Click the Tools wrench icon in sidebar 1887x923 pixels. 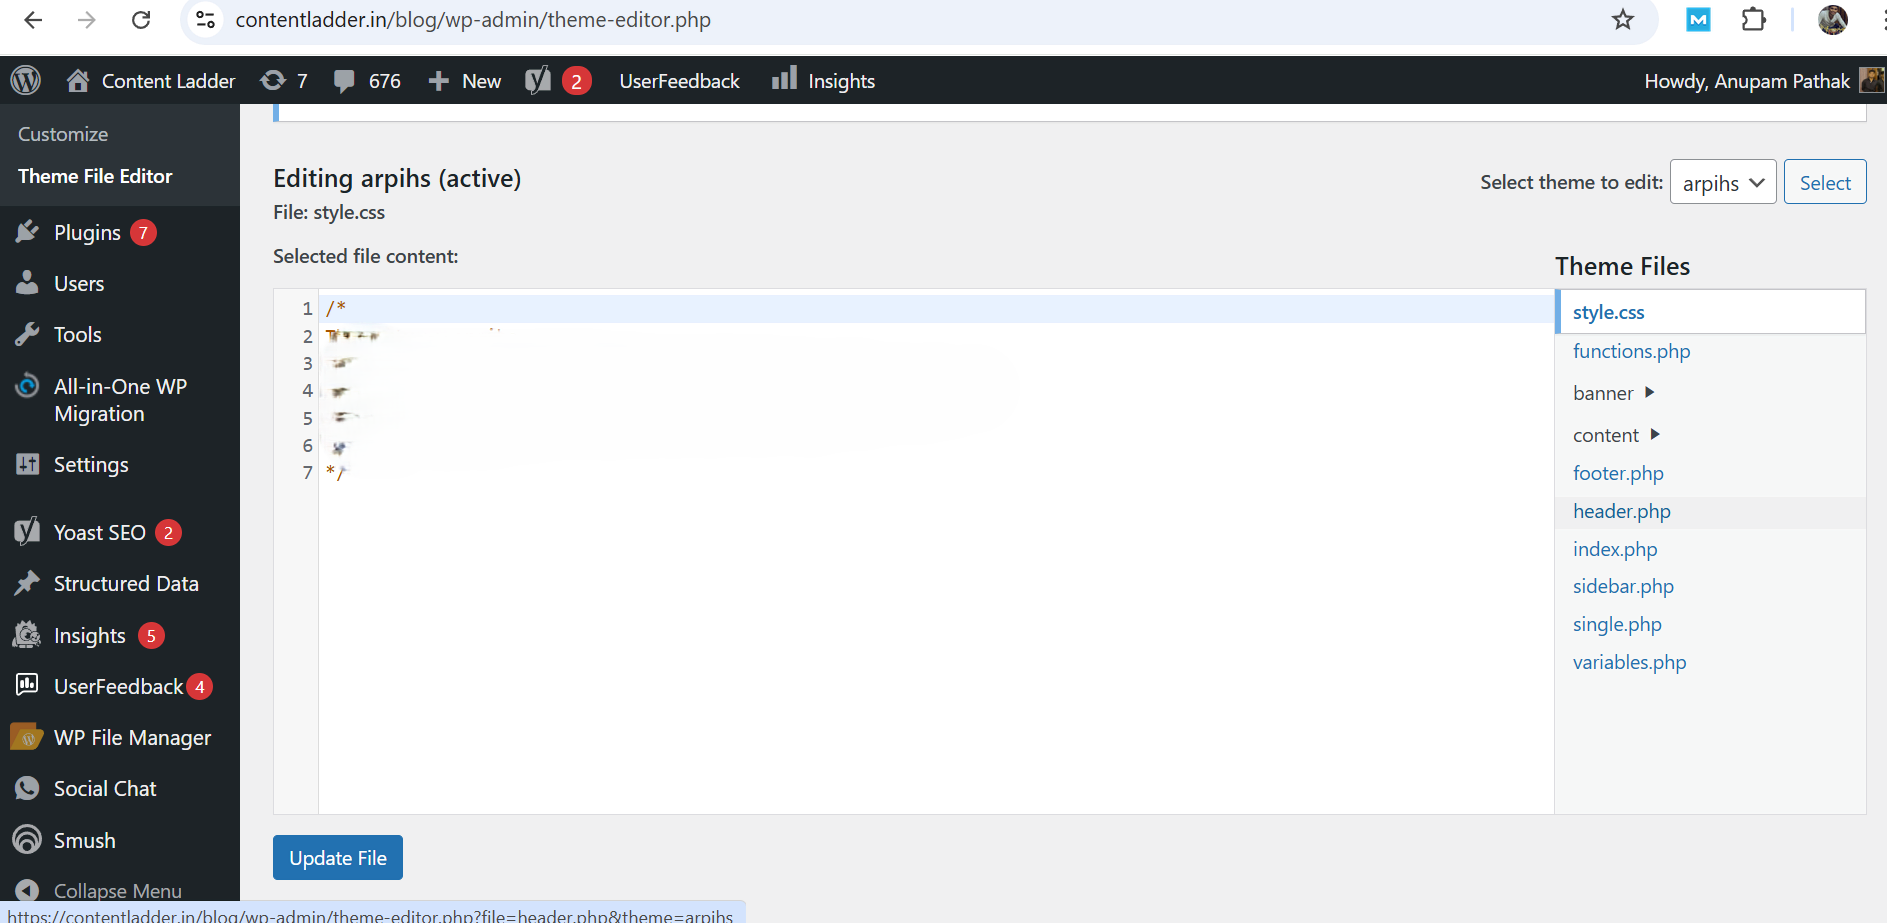(x=27, y=334)
